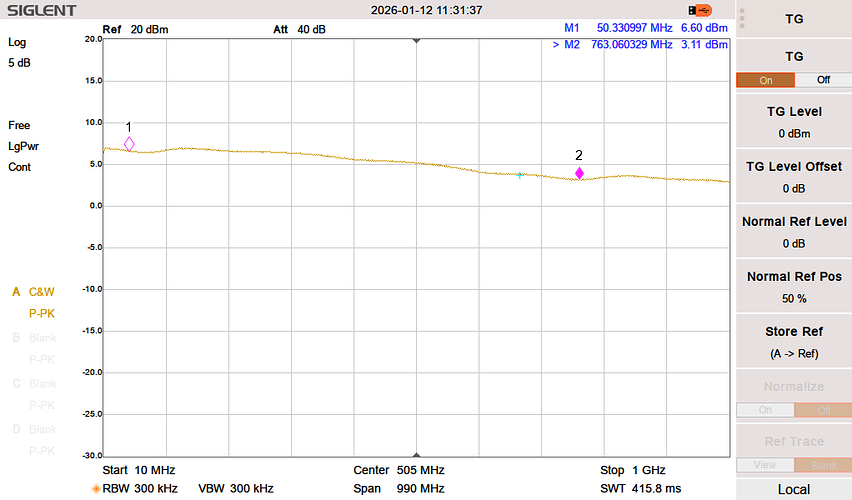Click the menu panel drag handle dots
The image size is (852, 500).
pos(742,18)
